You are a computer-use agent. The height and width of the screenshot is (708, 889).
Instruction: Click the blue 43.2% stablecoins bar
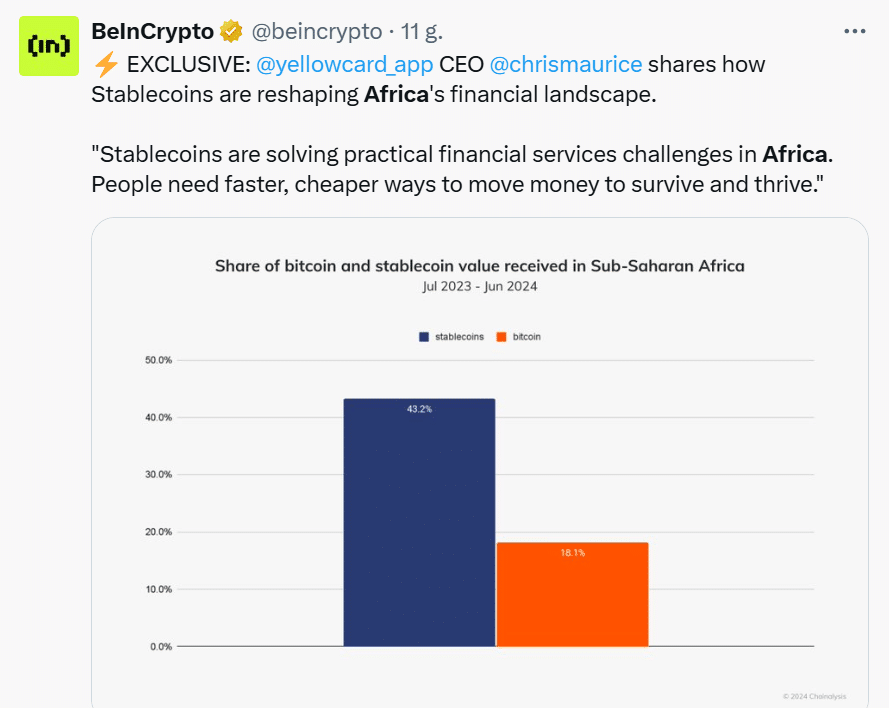click(420, 523)
